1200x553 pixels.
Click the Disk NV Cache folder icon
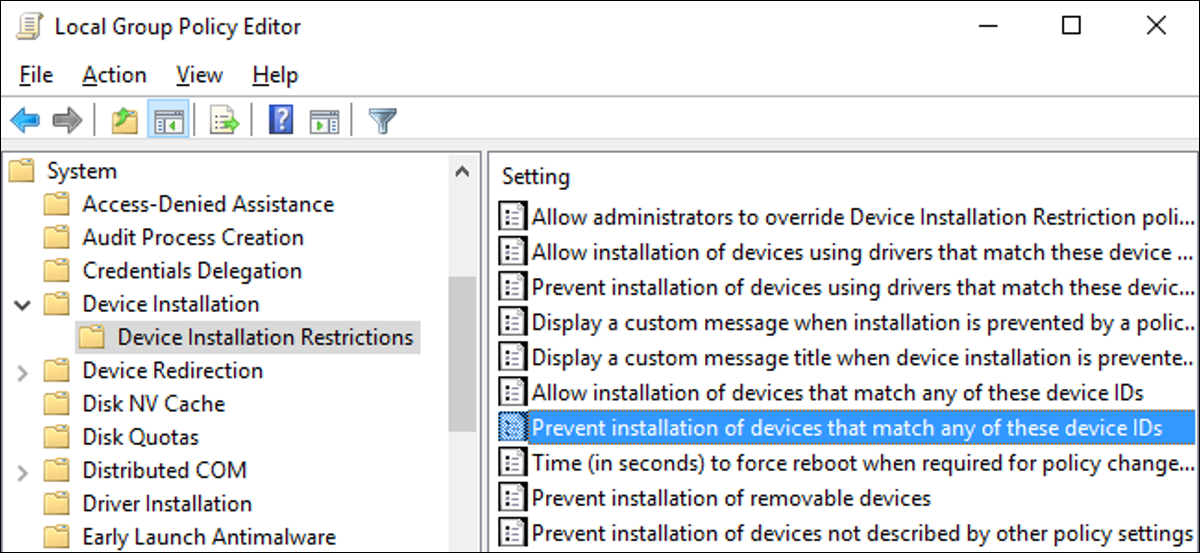point(57,404)
